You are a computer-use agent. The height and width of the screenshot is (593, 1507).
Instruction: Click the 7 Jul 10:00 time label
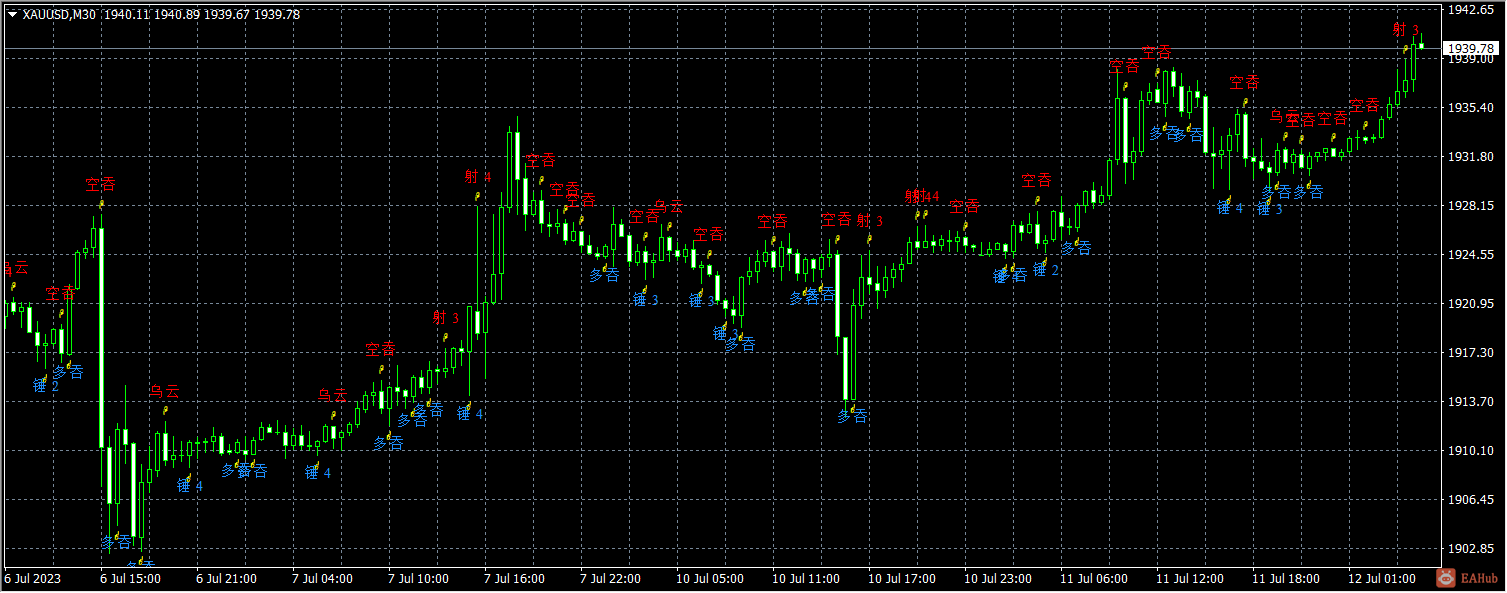[x=419, y=579]
